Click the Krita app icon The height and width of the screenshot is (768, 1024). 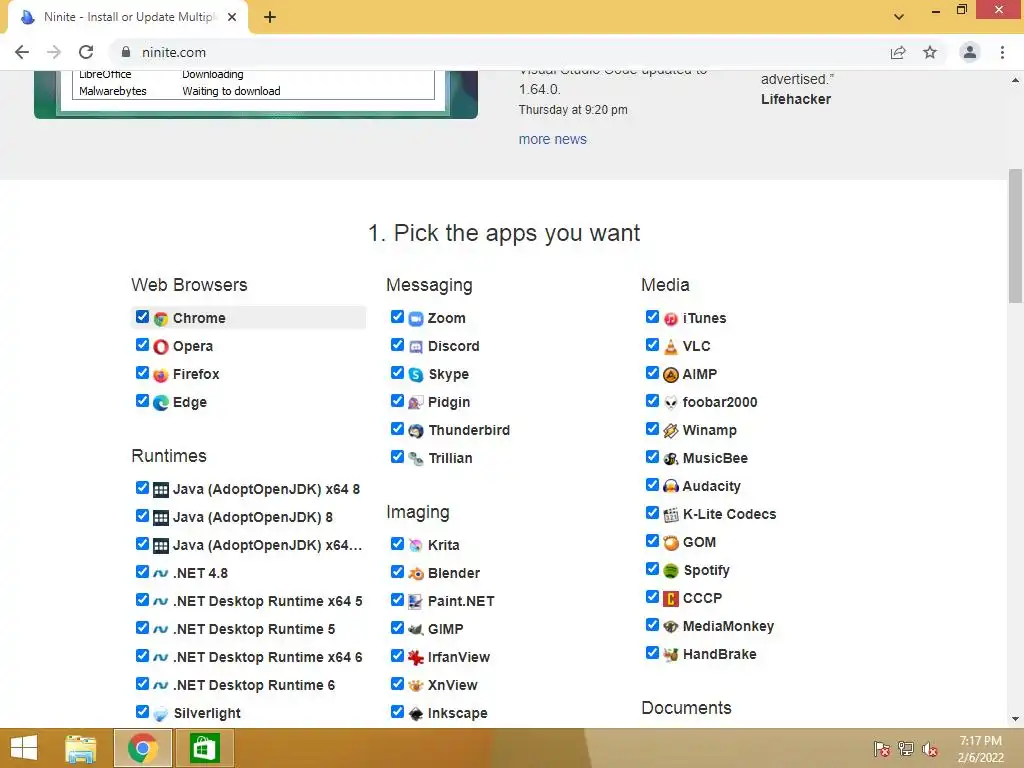tap(416, 546)
